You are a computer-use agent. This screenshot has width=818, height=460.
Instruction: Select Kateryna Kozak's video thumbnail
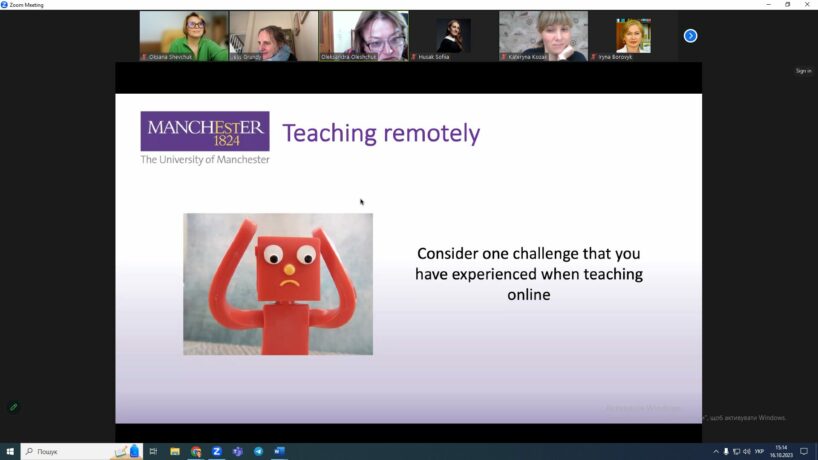(x=543, y=36)
